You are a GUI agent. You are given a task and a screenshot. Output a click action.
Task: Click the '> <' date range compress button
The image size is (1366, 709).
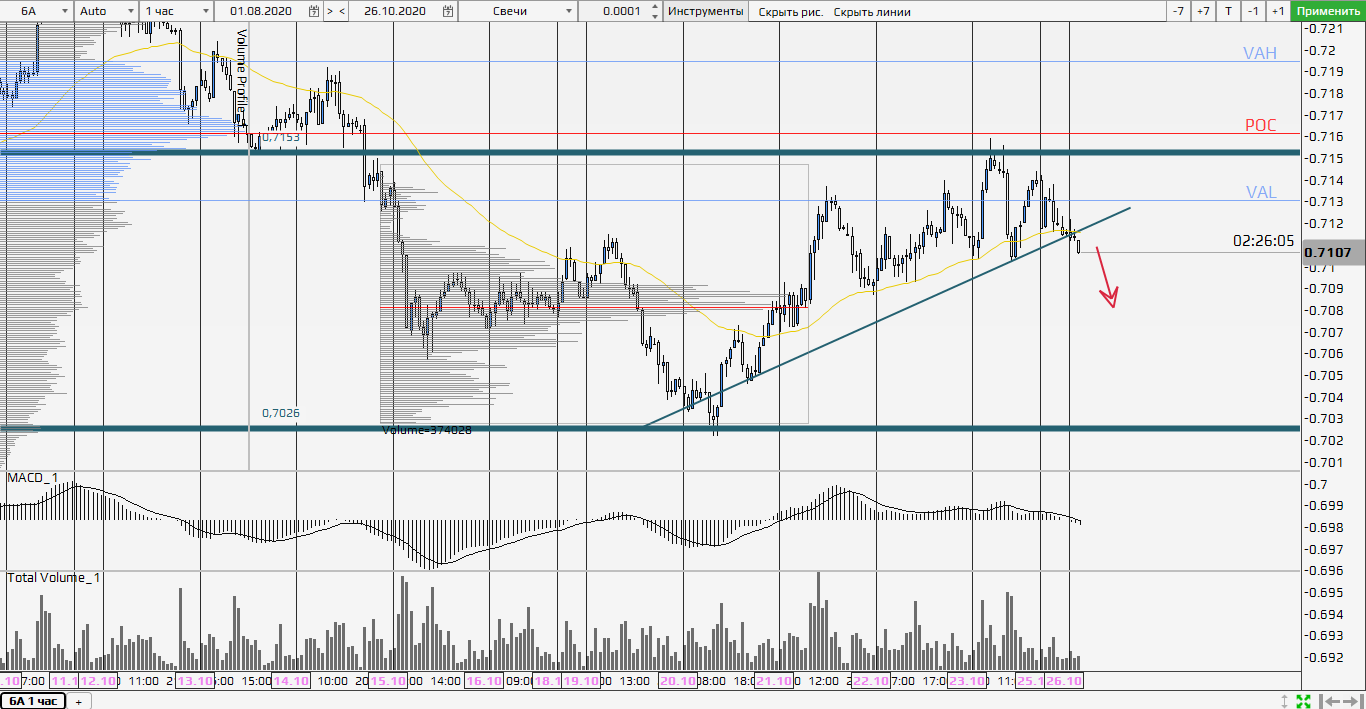tap(337, 11)
